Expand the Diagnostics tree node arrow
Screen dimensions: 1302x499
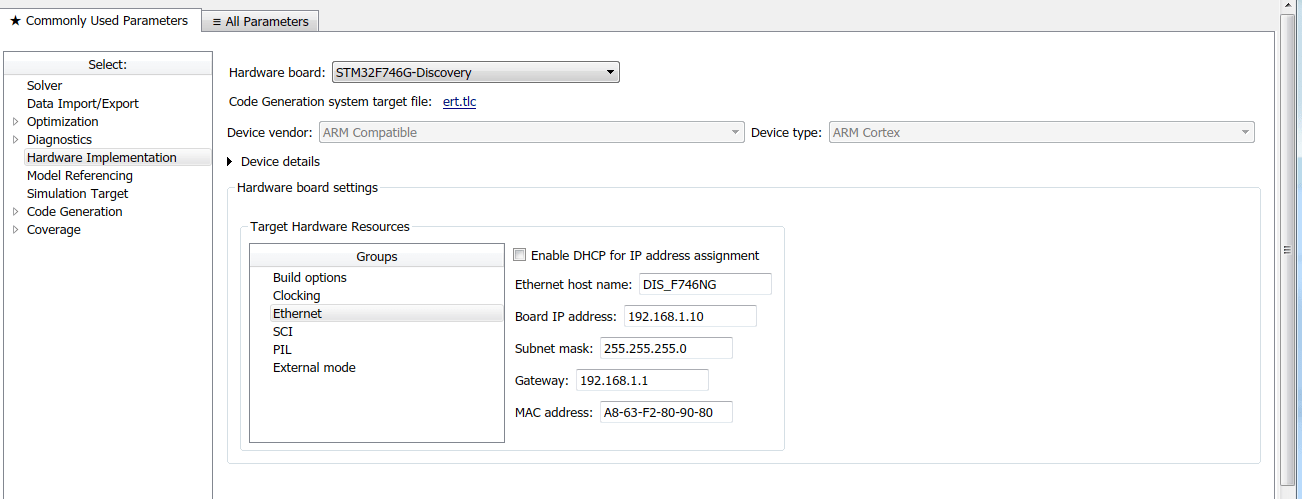point(15,140)
